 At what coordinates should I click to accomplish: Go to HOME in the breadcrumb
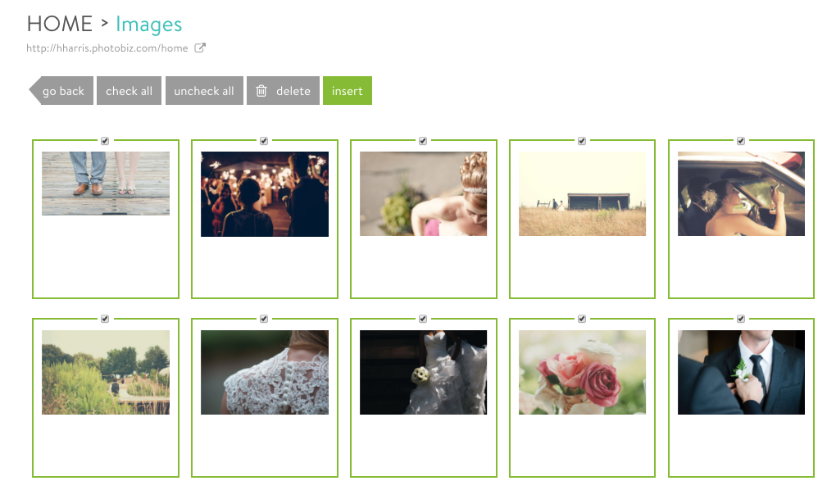pyautogui.click(x=60, y=24)
